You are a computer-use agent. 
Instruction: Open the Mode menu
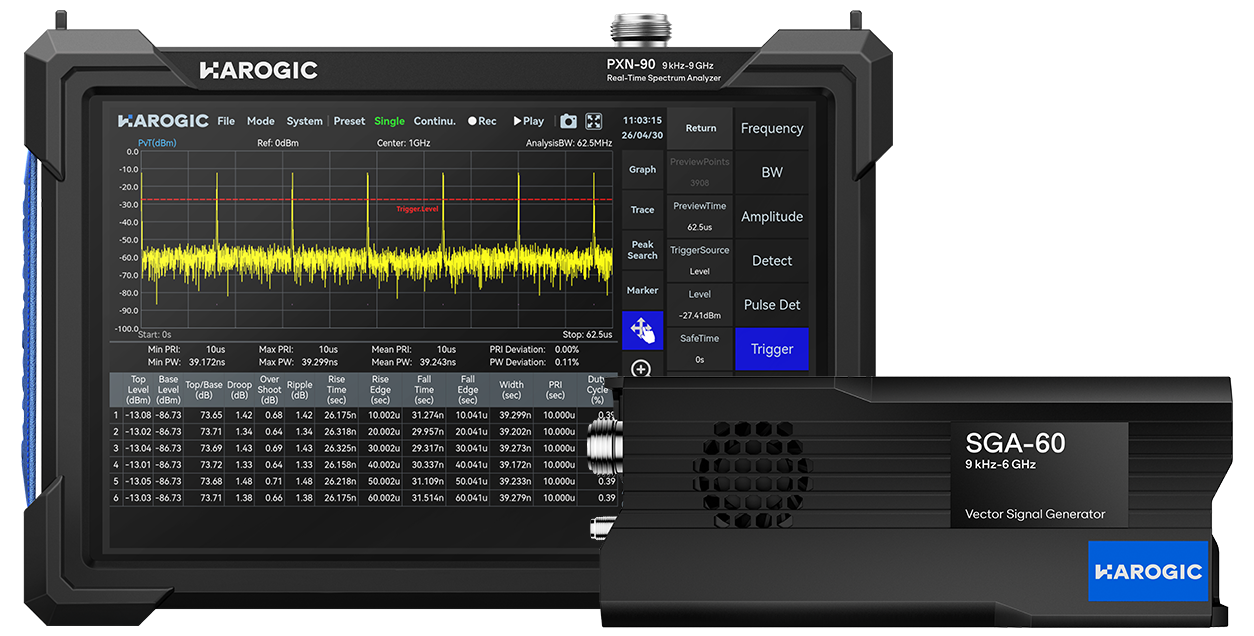tap(260, 121)
